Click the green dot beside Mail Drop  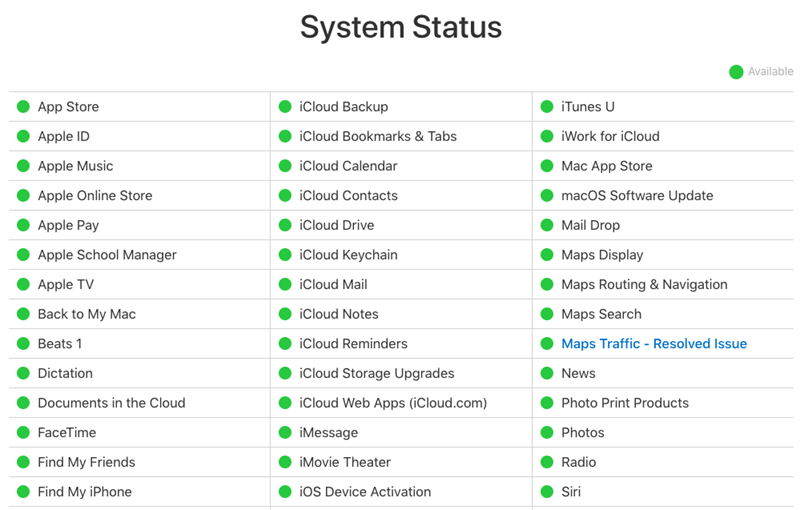[x=547, y=225]
